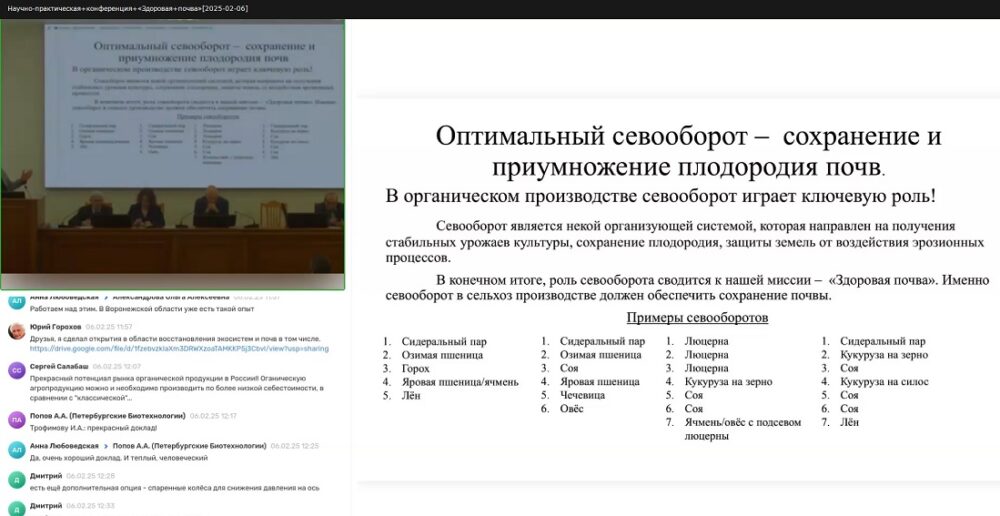
Task: Click the message about спаренные колёса
Action: point(175,487)
